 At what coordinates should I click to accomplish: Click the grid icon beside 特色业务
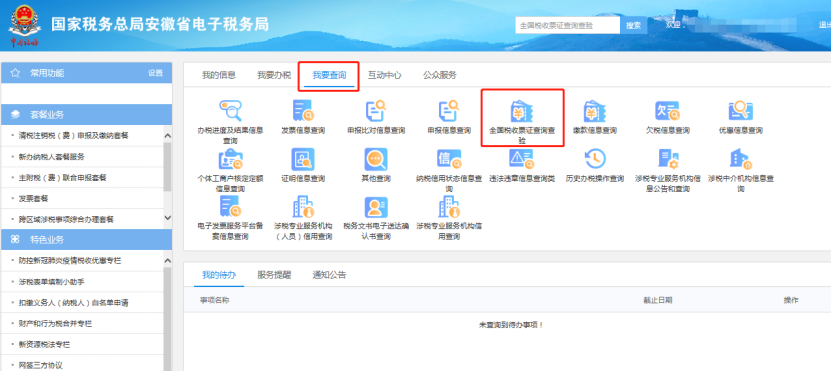[15, 240]
